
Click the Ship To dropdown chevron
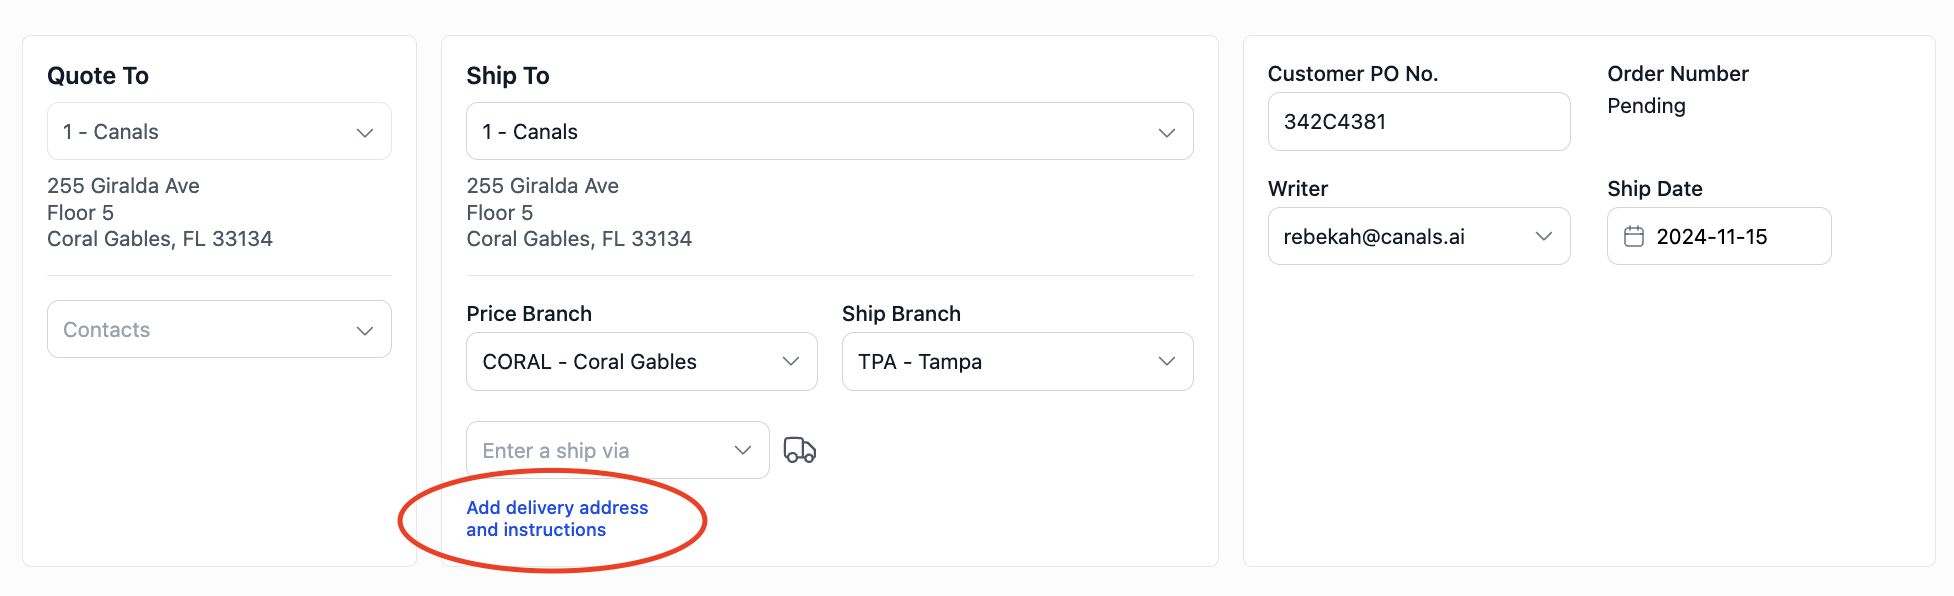pos(1166,132)
